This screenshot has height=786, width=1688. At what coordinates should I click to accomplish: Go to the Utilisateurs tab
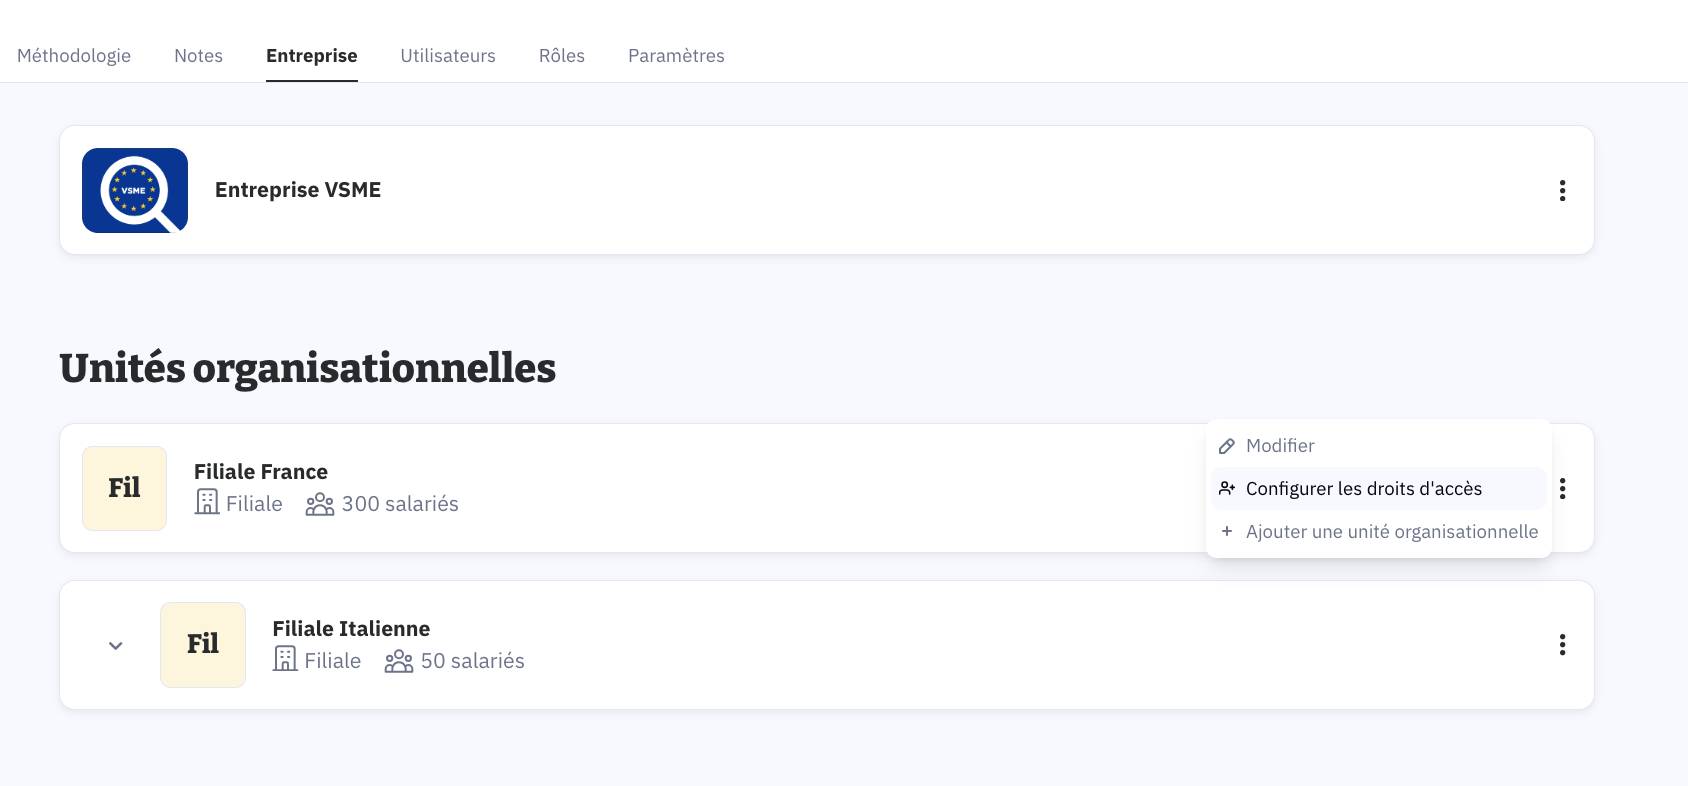click(x=448, y=56)
